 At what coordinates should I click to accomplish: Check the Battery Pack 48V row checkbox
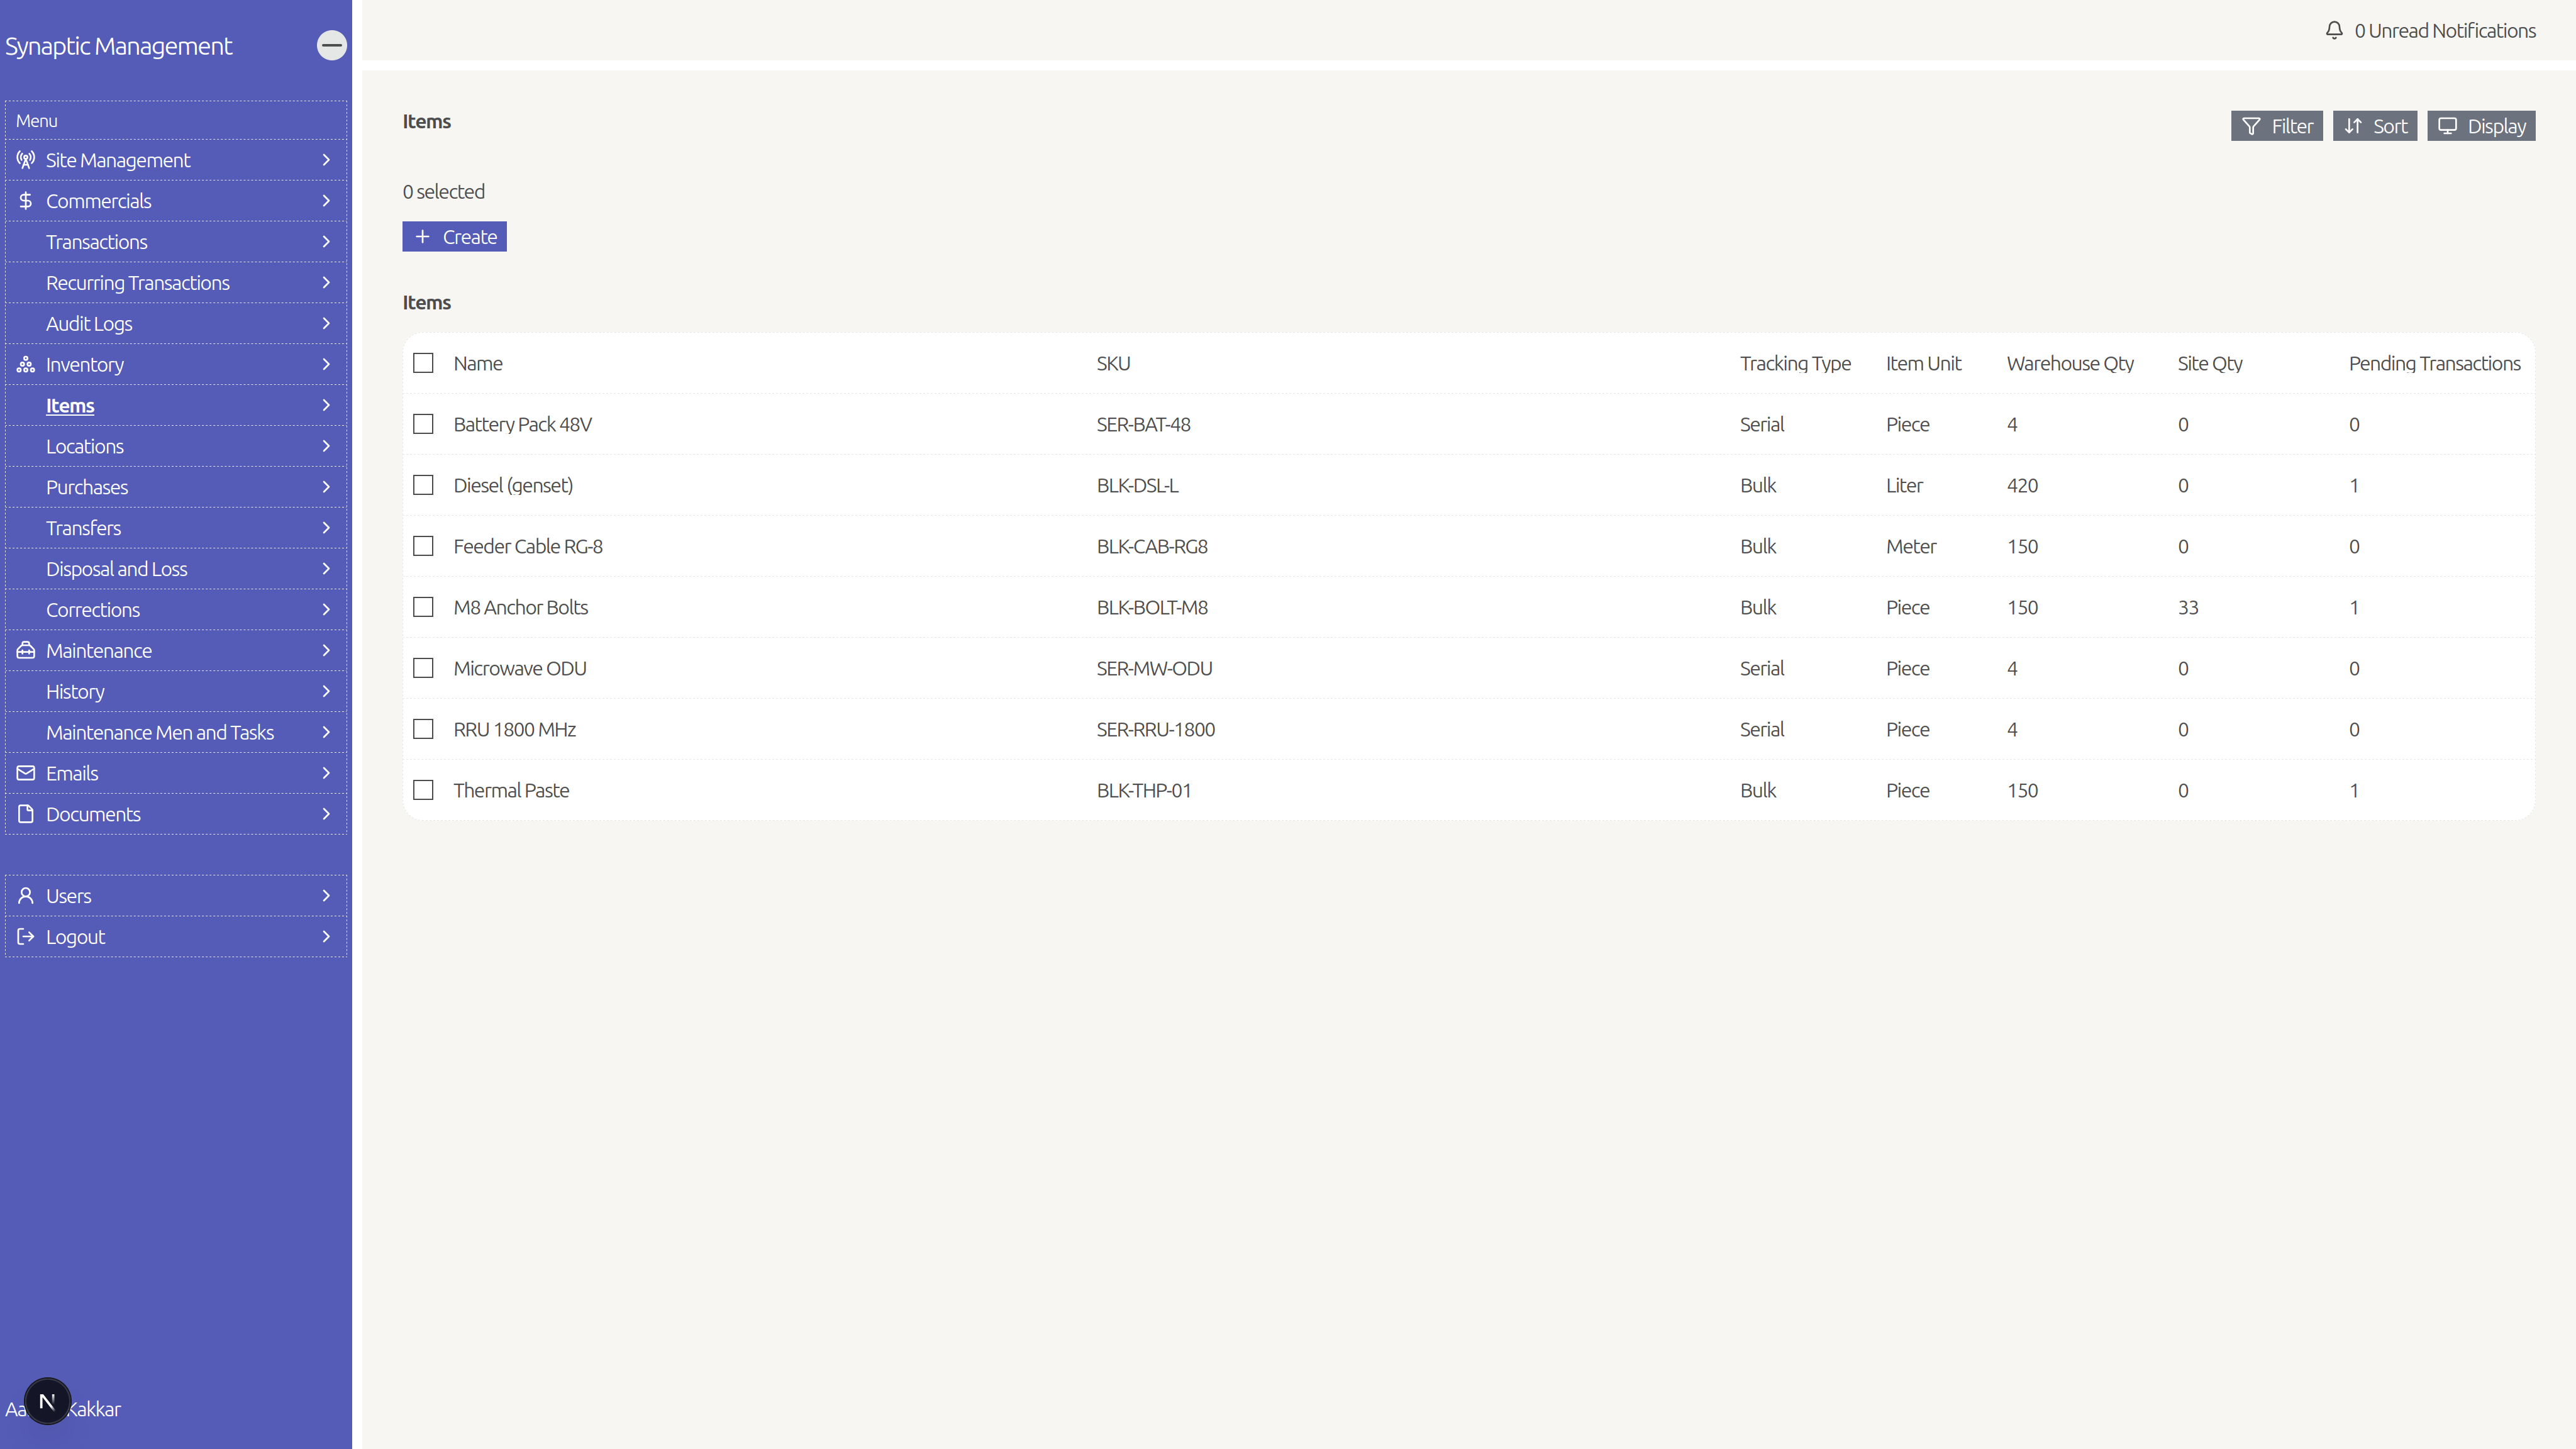tap(423, 424)
